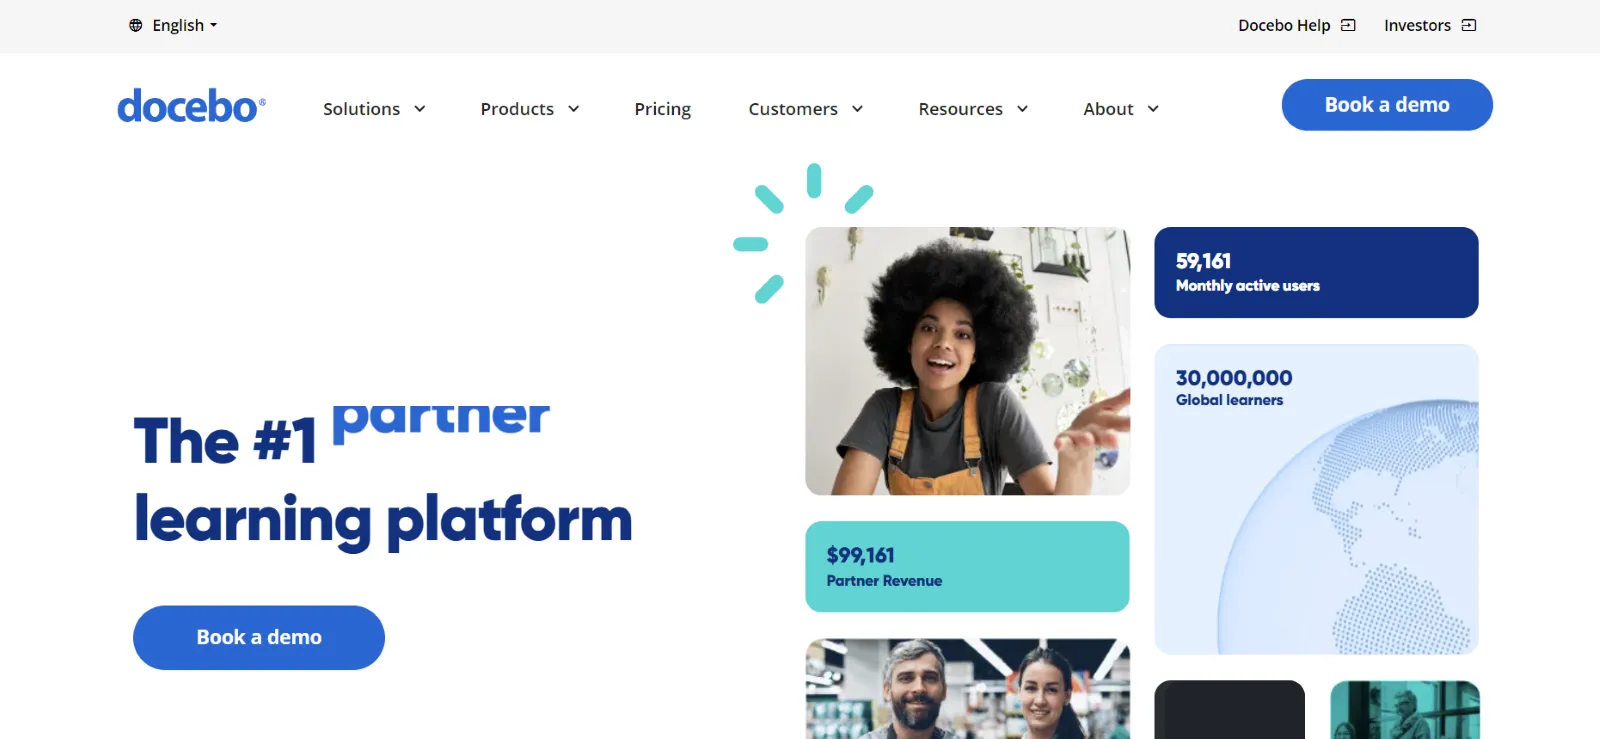Open the Pricing page

(x=663, y=109)
